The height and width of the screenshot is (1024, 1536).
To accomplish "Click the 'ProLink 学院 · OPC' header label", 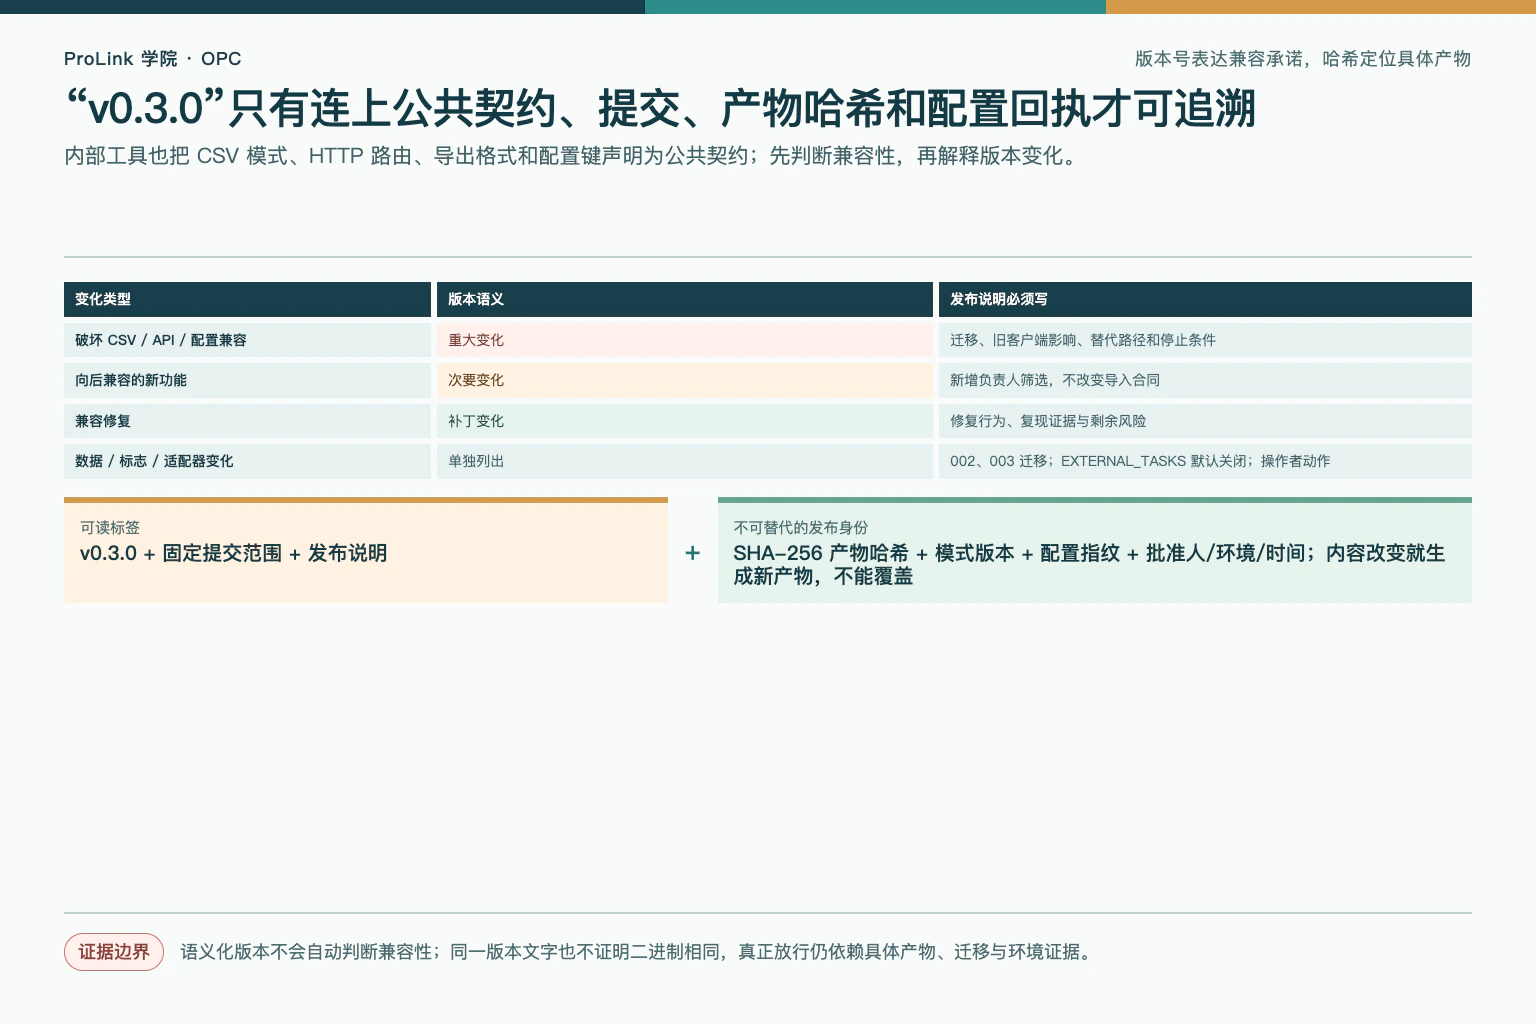I will (152, 59).
